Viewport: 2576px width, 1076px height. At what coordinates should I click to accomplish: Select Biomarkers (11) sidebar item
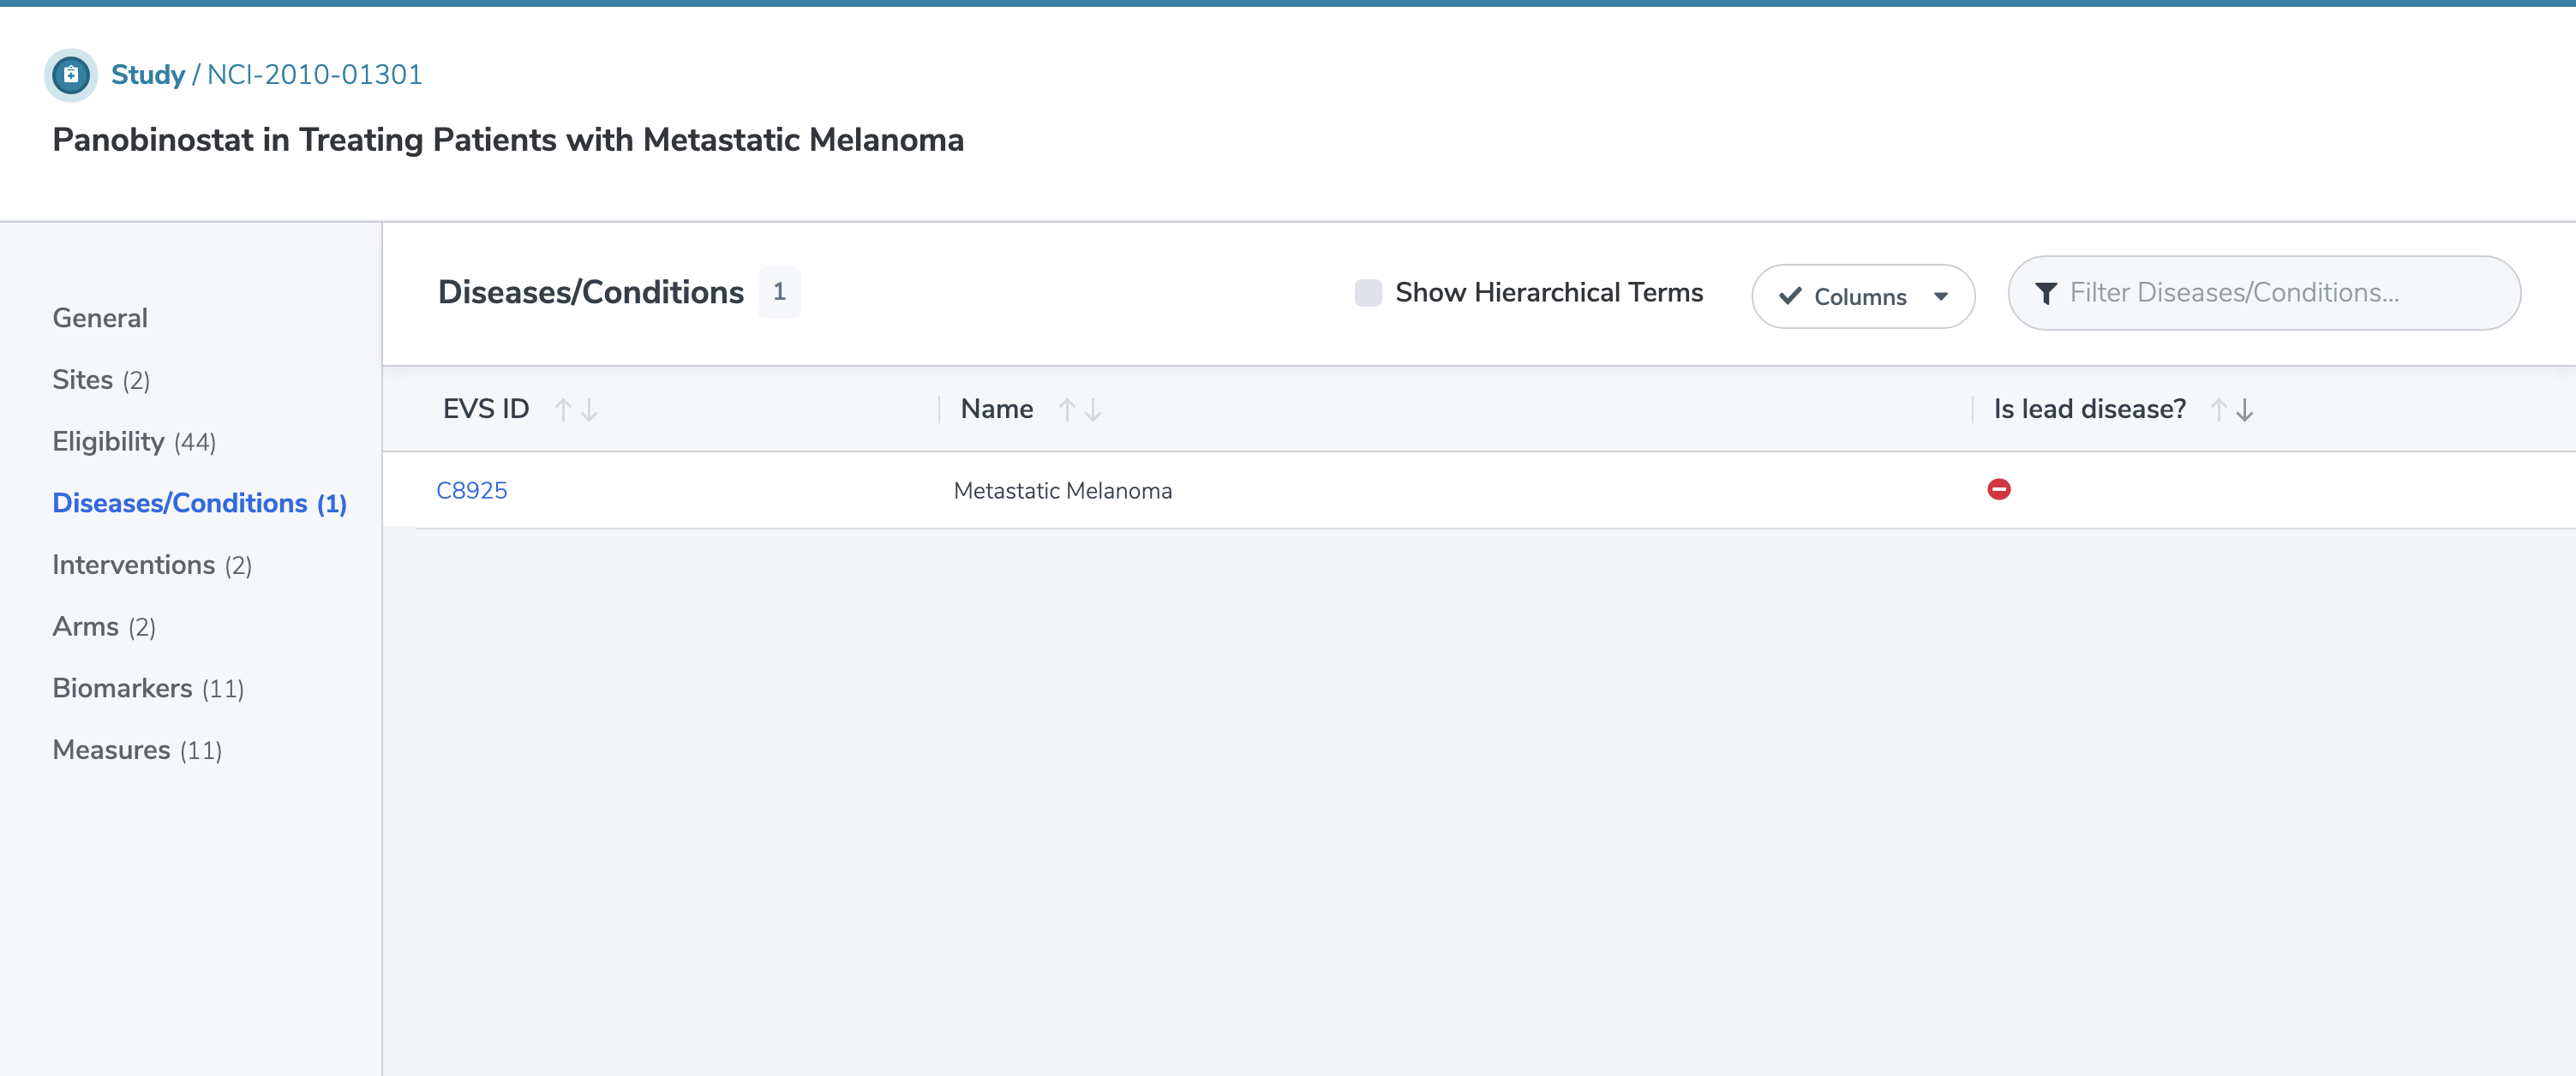point(148,688)
